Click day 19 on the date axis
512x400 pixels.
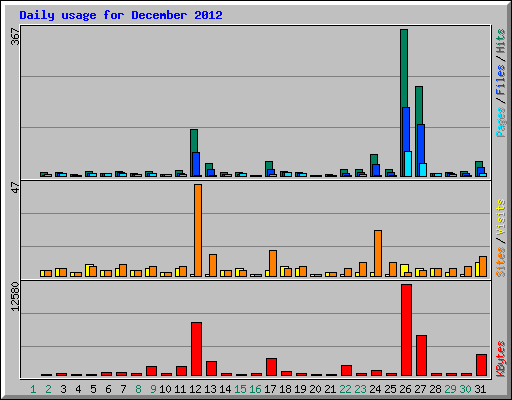tap(300, 389)
